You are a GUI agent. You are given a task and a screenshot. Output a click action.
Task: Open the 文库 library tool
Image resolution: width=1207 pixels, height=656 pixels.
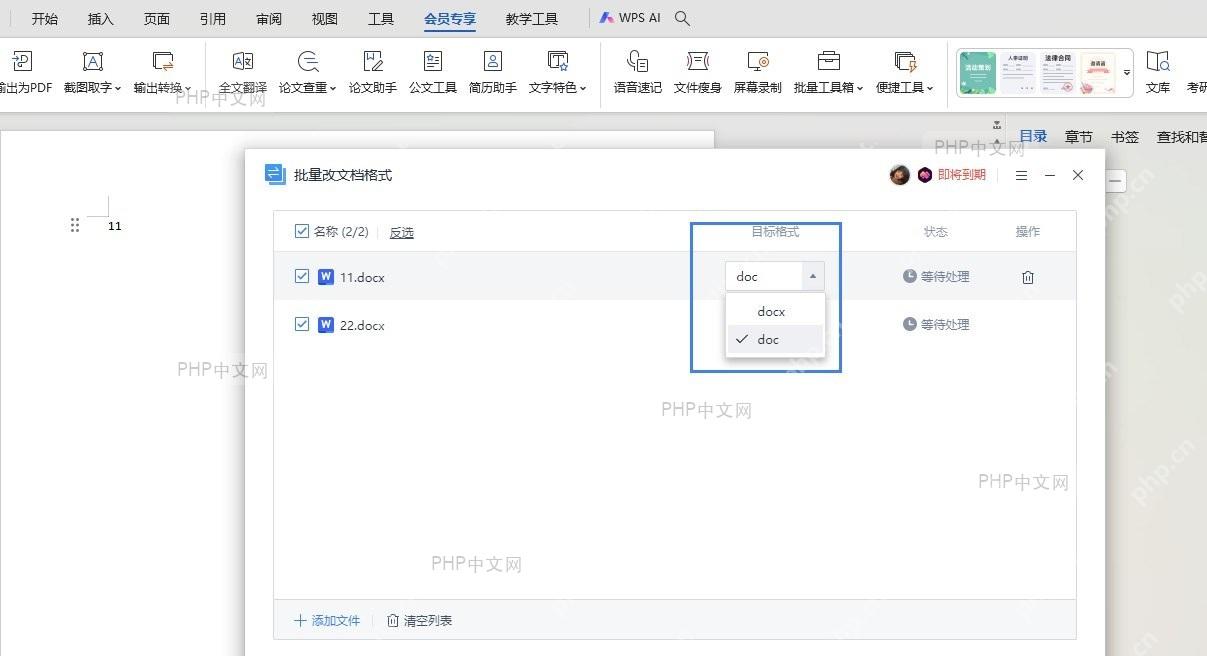(x=1158, y=72)
